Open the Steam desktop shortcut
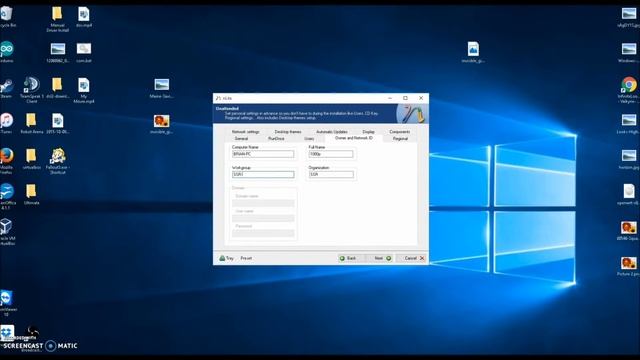Viewport: 640px width, 360px height. (x=7, y=88)
